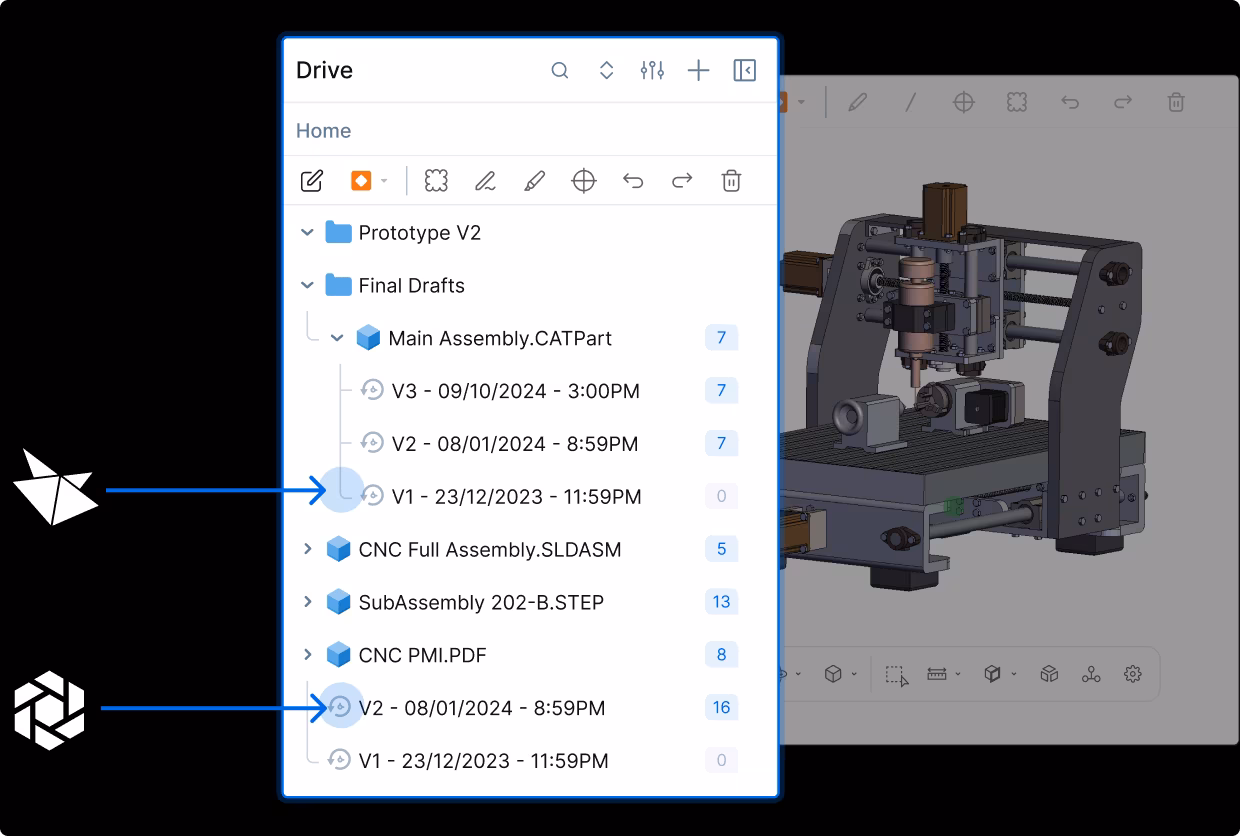The image size is (1240, 836).
Task: Open the shaded-face cube dropdown arrow
Action: click(1013, 675)
